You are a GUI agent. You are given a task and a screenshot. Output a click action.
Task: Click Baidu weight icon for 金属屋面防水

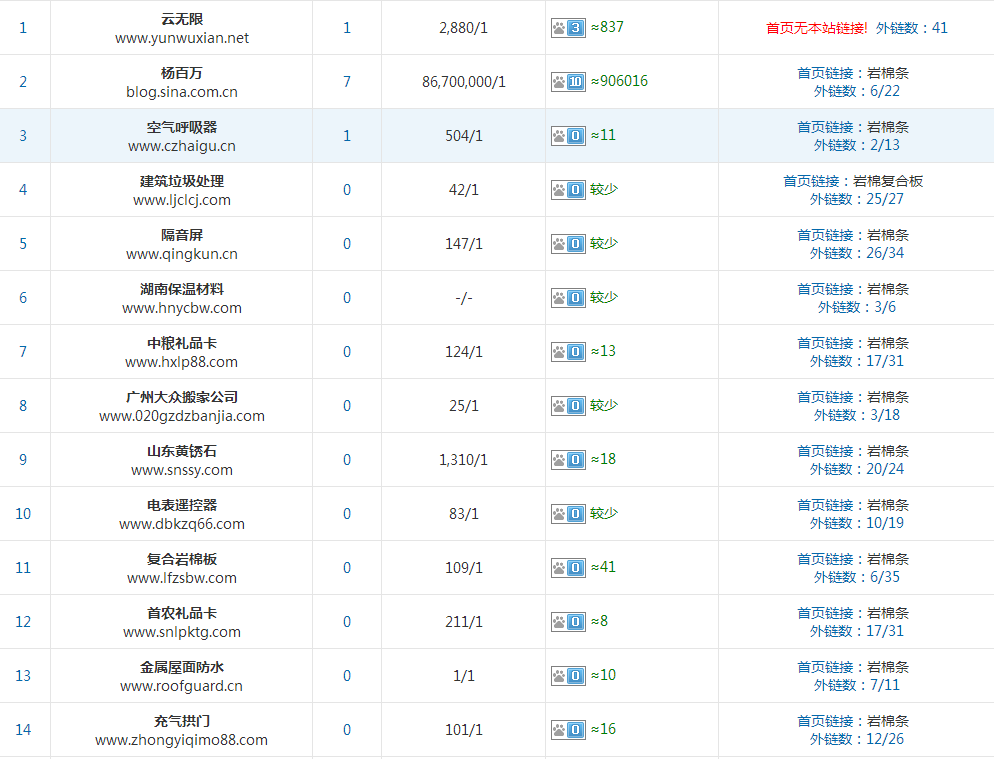[x=567, y=676]
